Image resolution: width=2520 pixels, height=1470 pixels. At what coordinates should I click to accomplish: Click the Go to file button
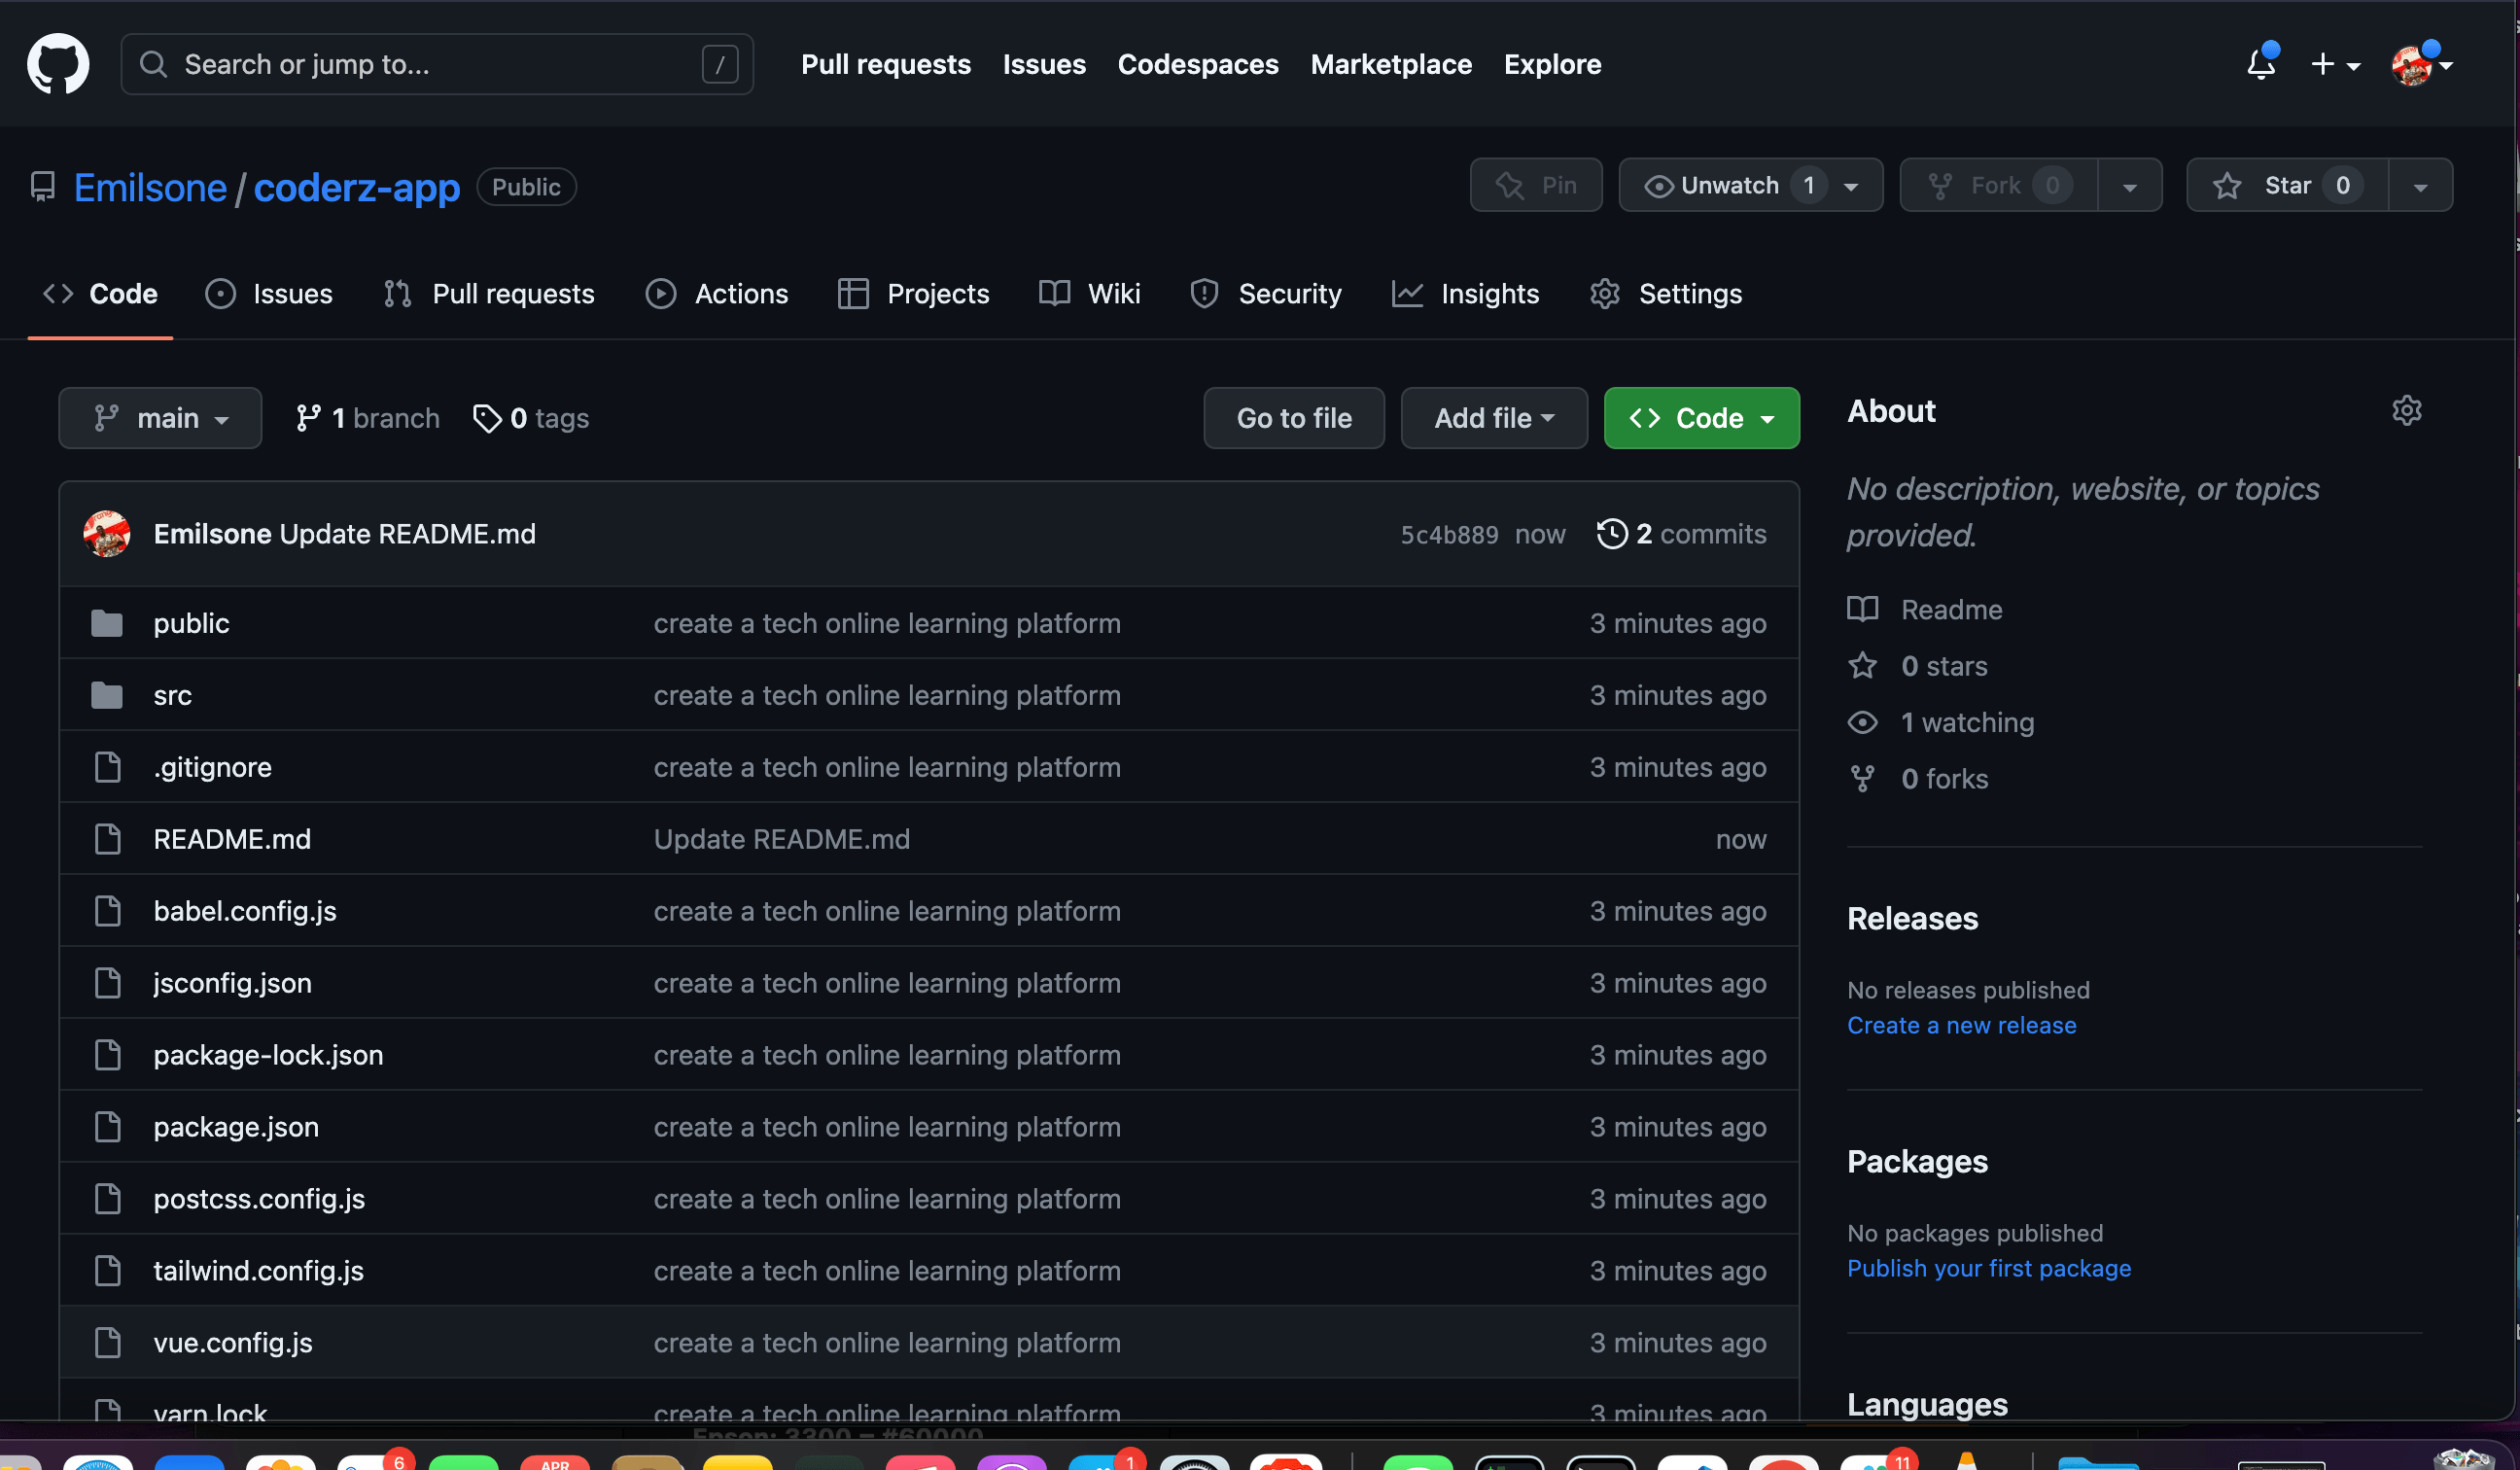click(x=1294, y=418)
